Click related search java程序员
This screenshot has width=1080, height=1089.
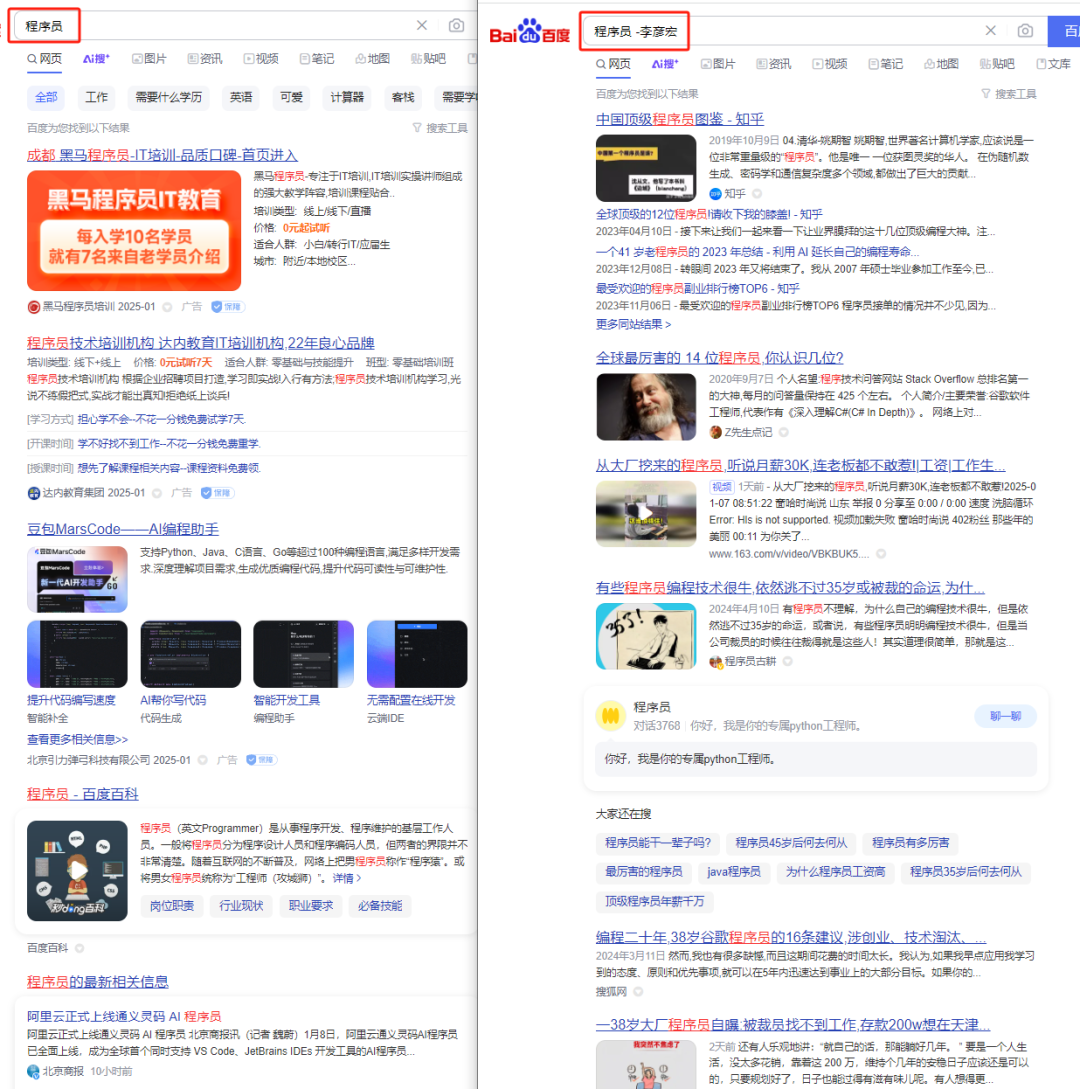point(733,872)
